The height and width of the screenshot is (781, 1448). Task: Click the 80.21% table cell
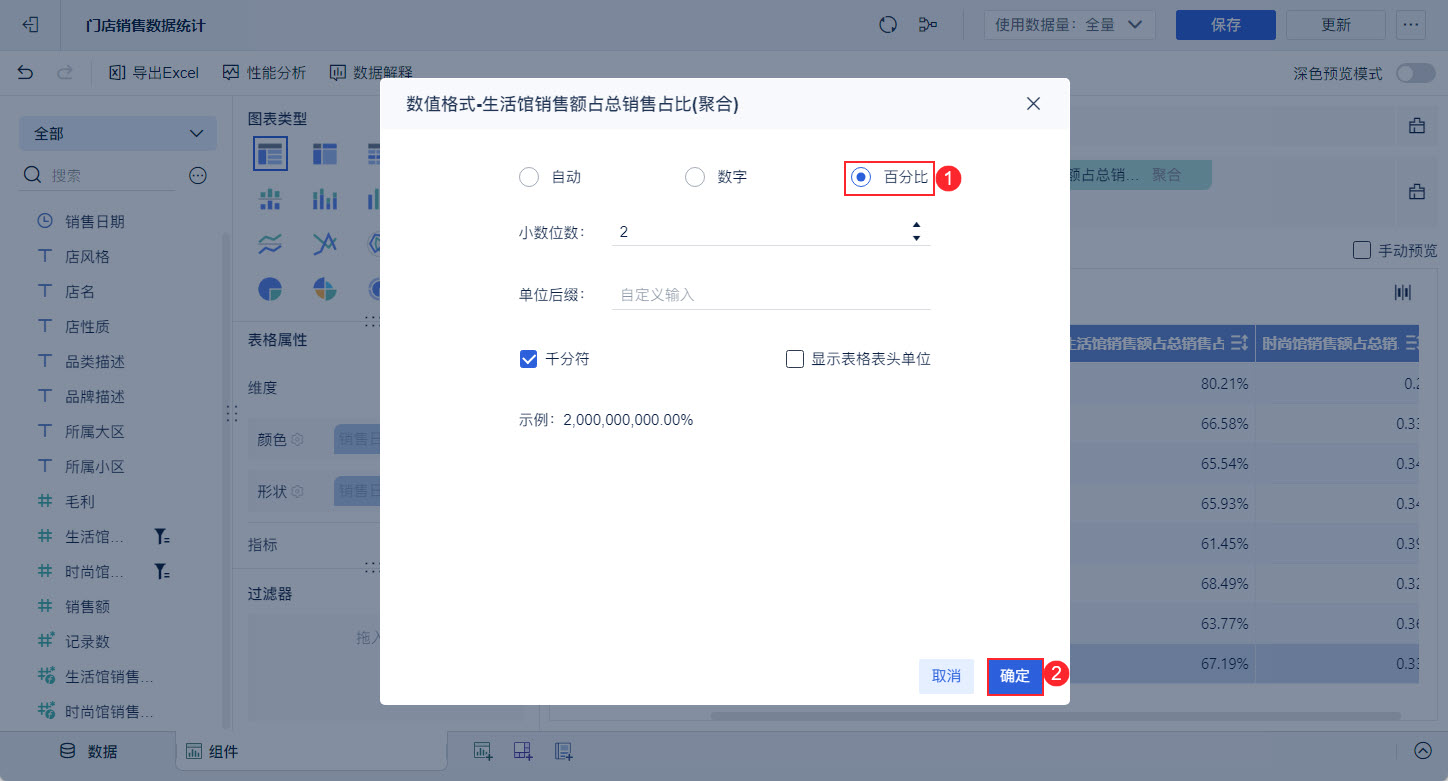[1224, 384]
